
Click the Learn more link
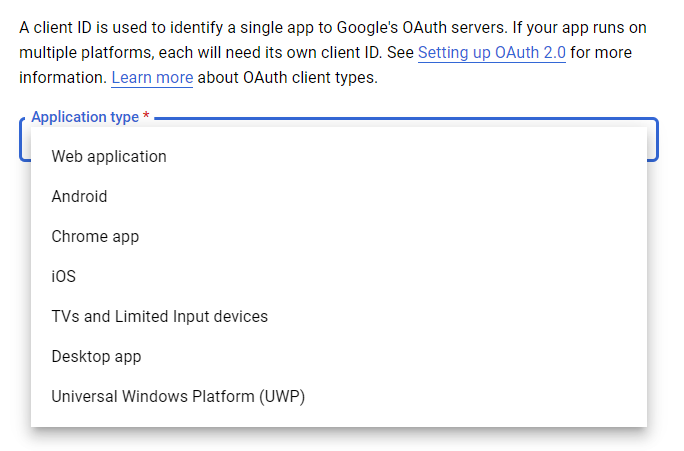tap(152, 78)
